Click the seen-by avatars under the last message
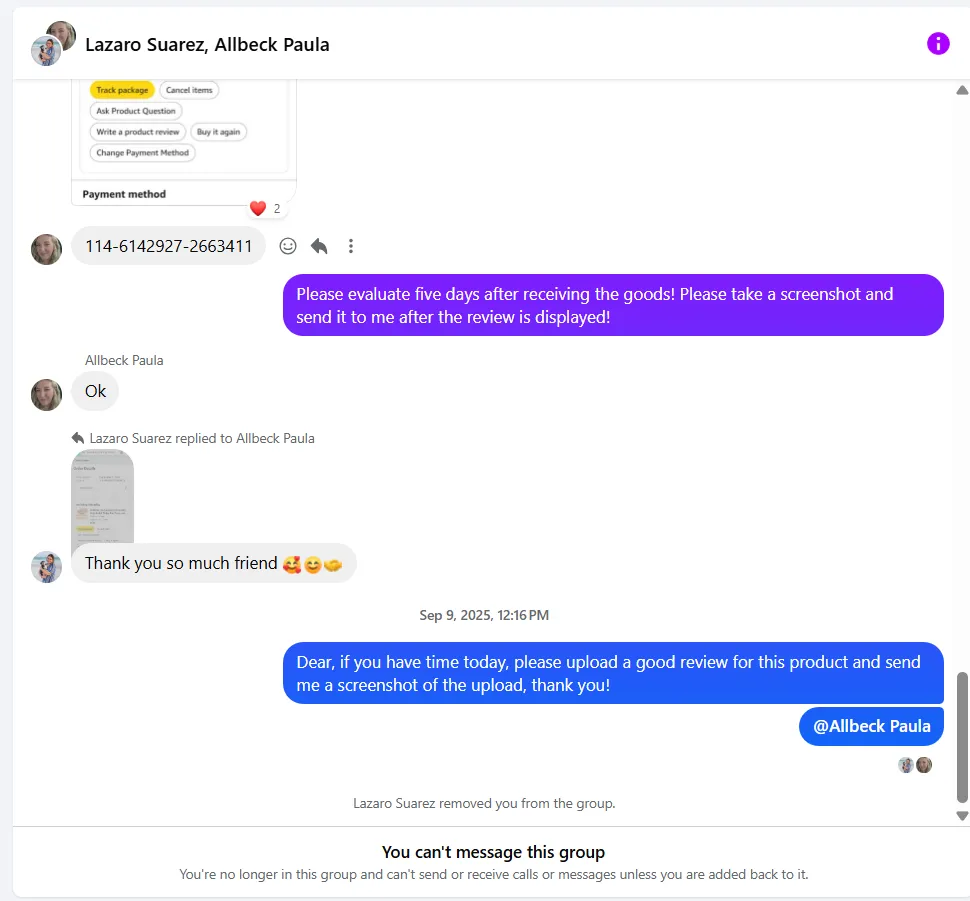970x901 pixels. [915, 765]
